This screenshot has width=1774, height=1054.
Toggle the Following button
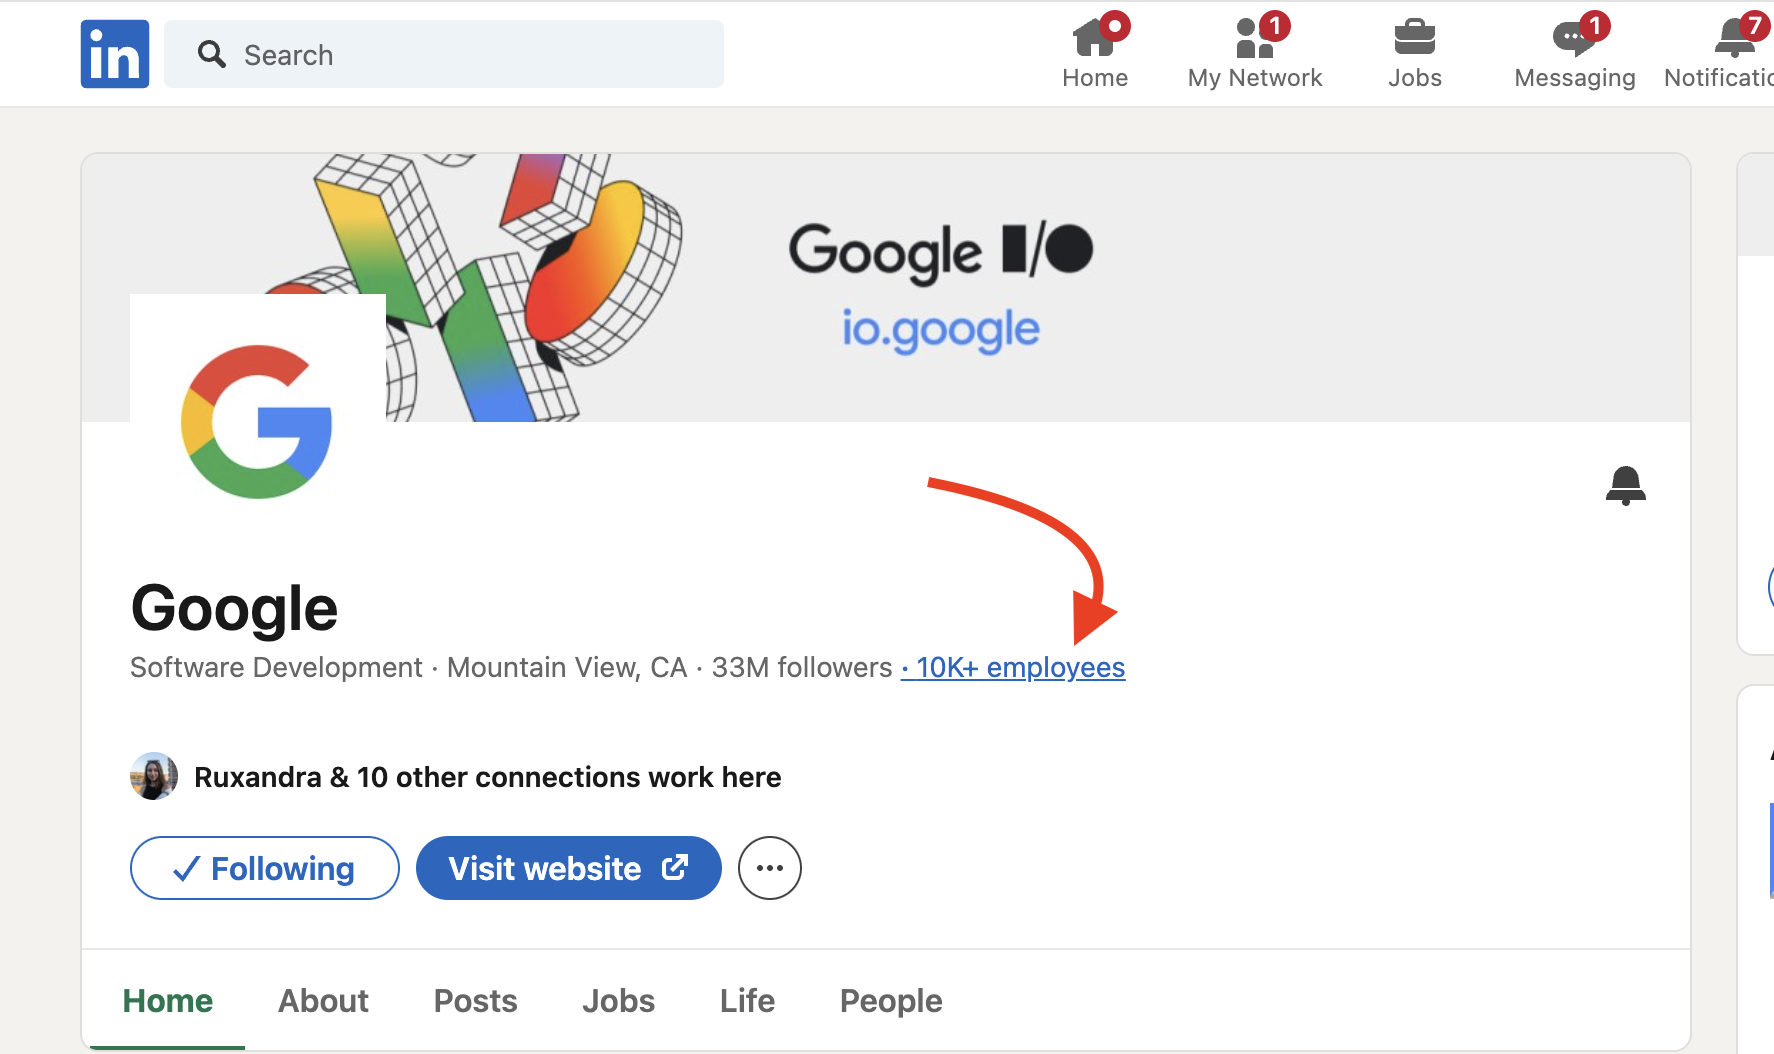point(265,868)
